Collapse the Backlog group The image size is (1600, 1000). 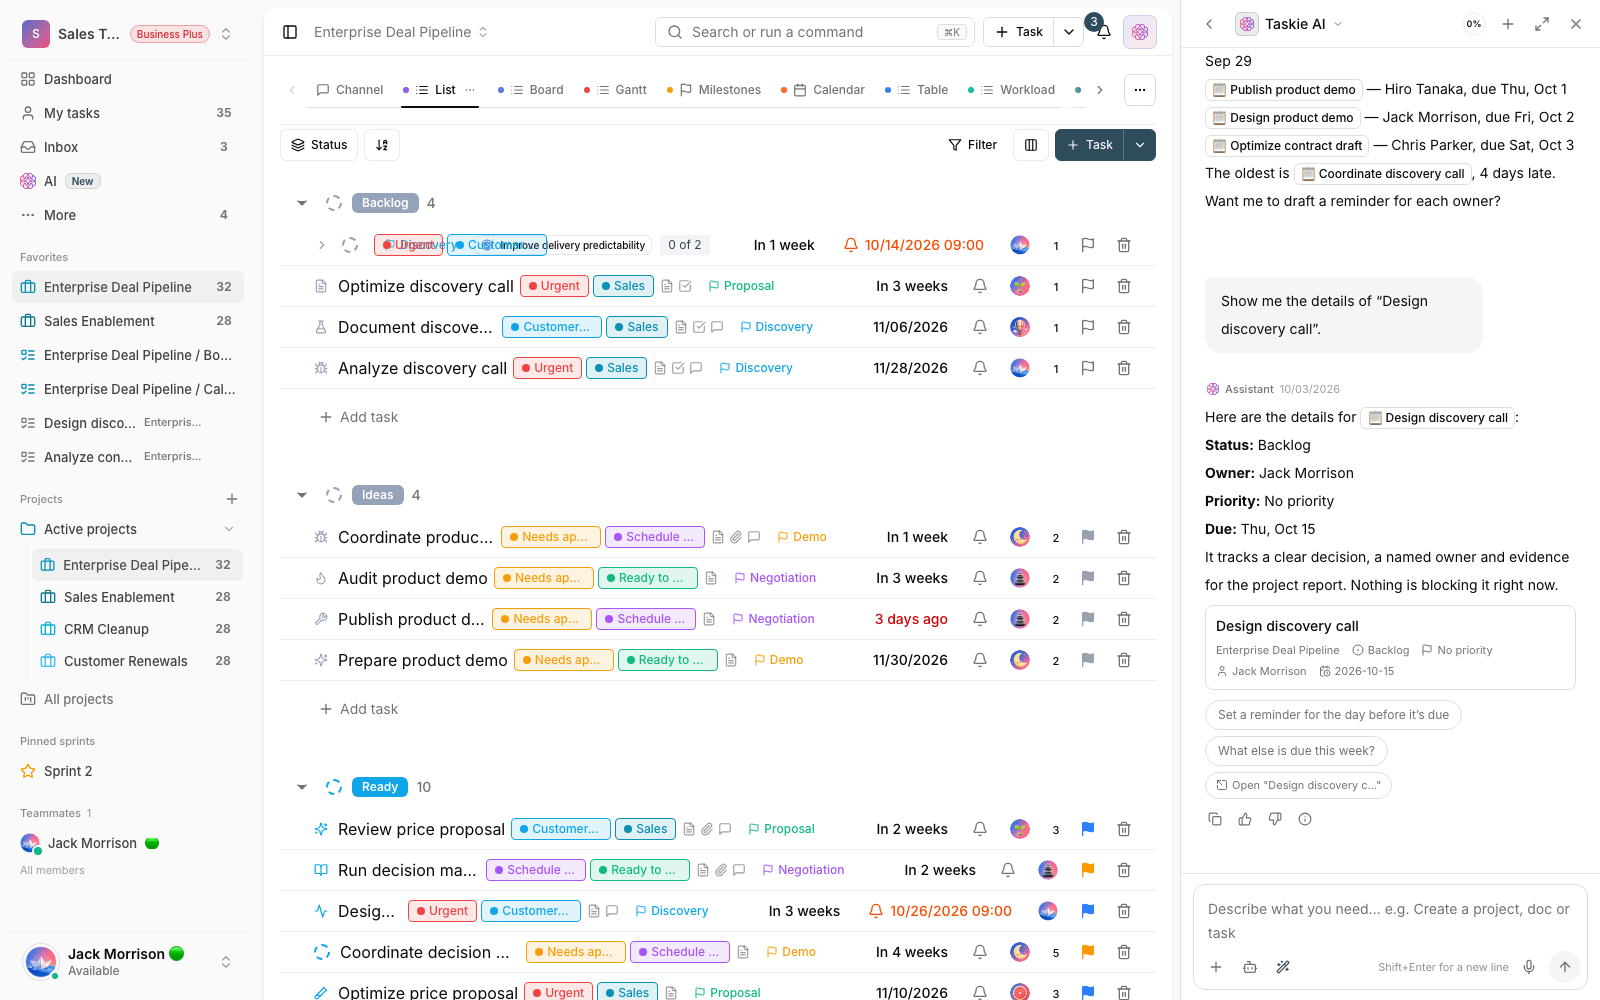(302, 203)
